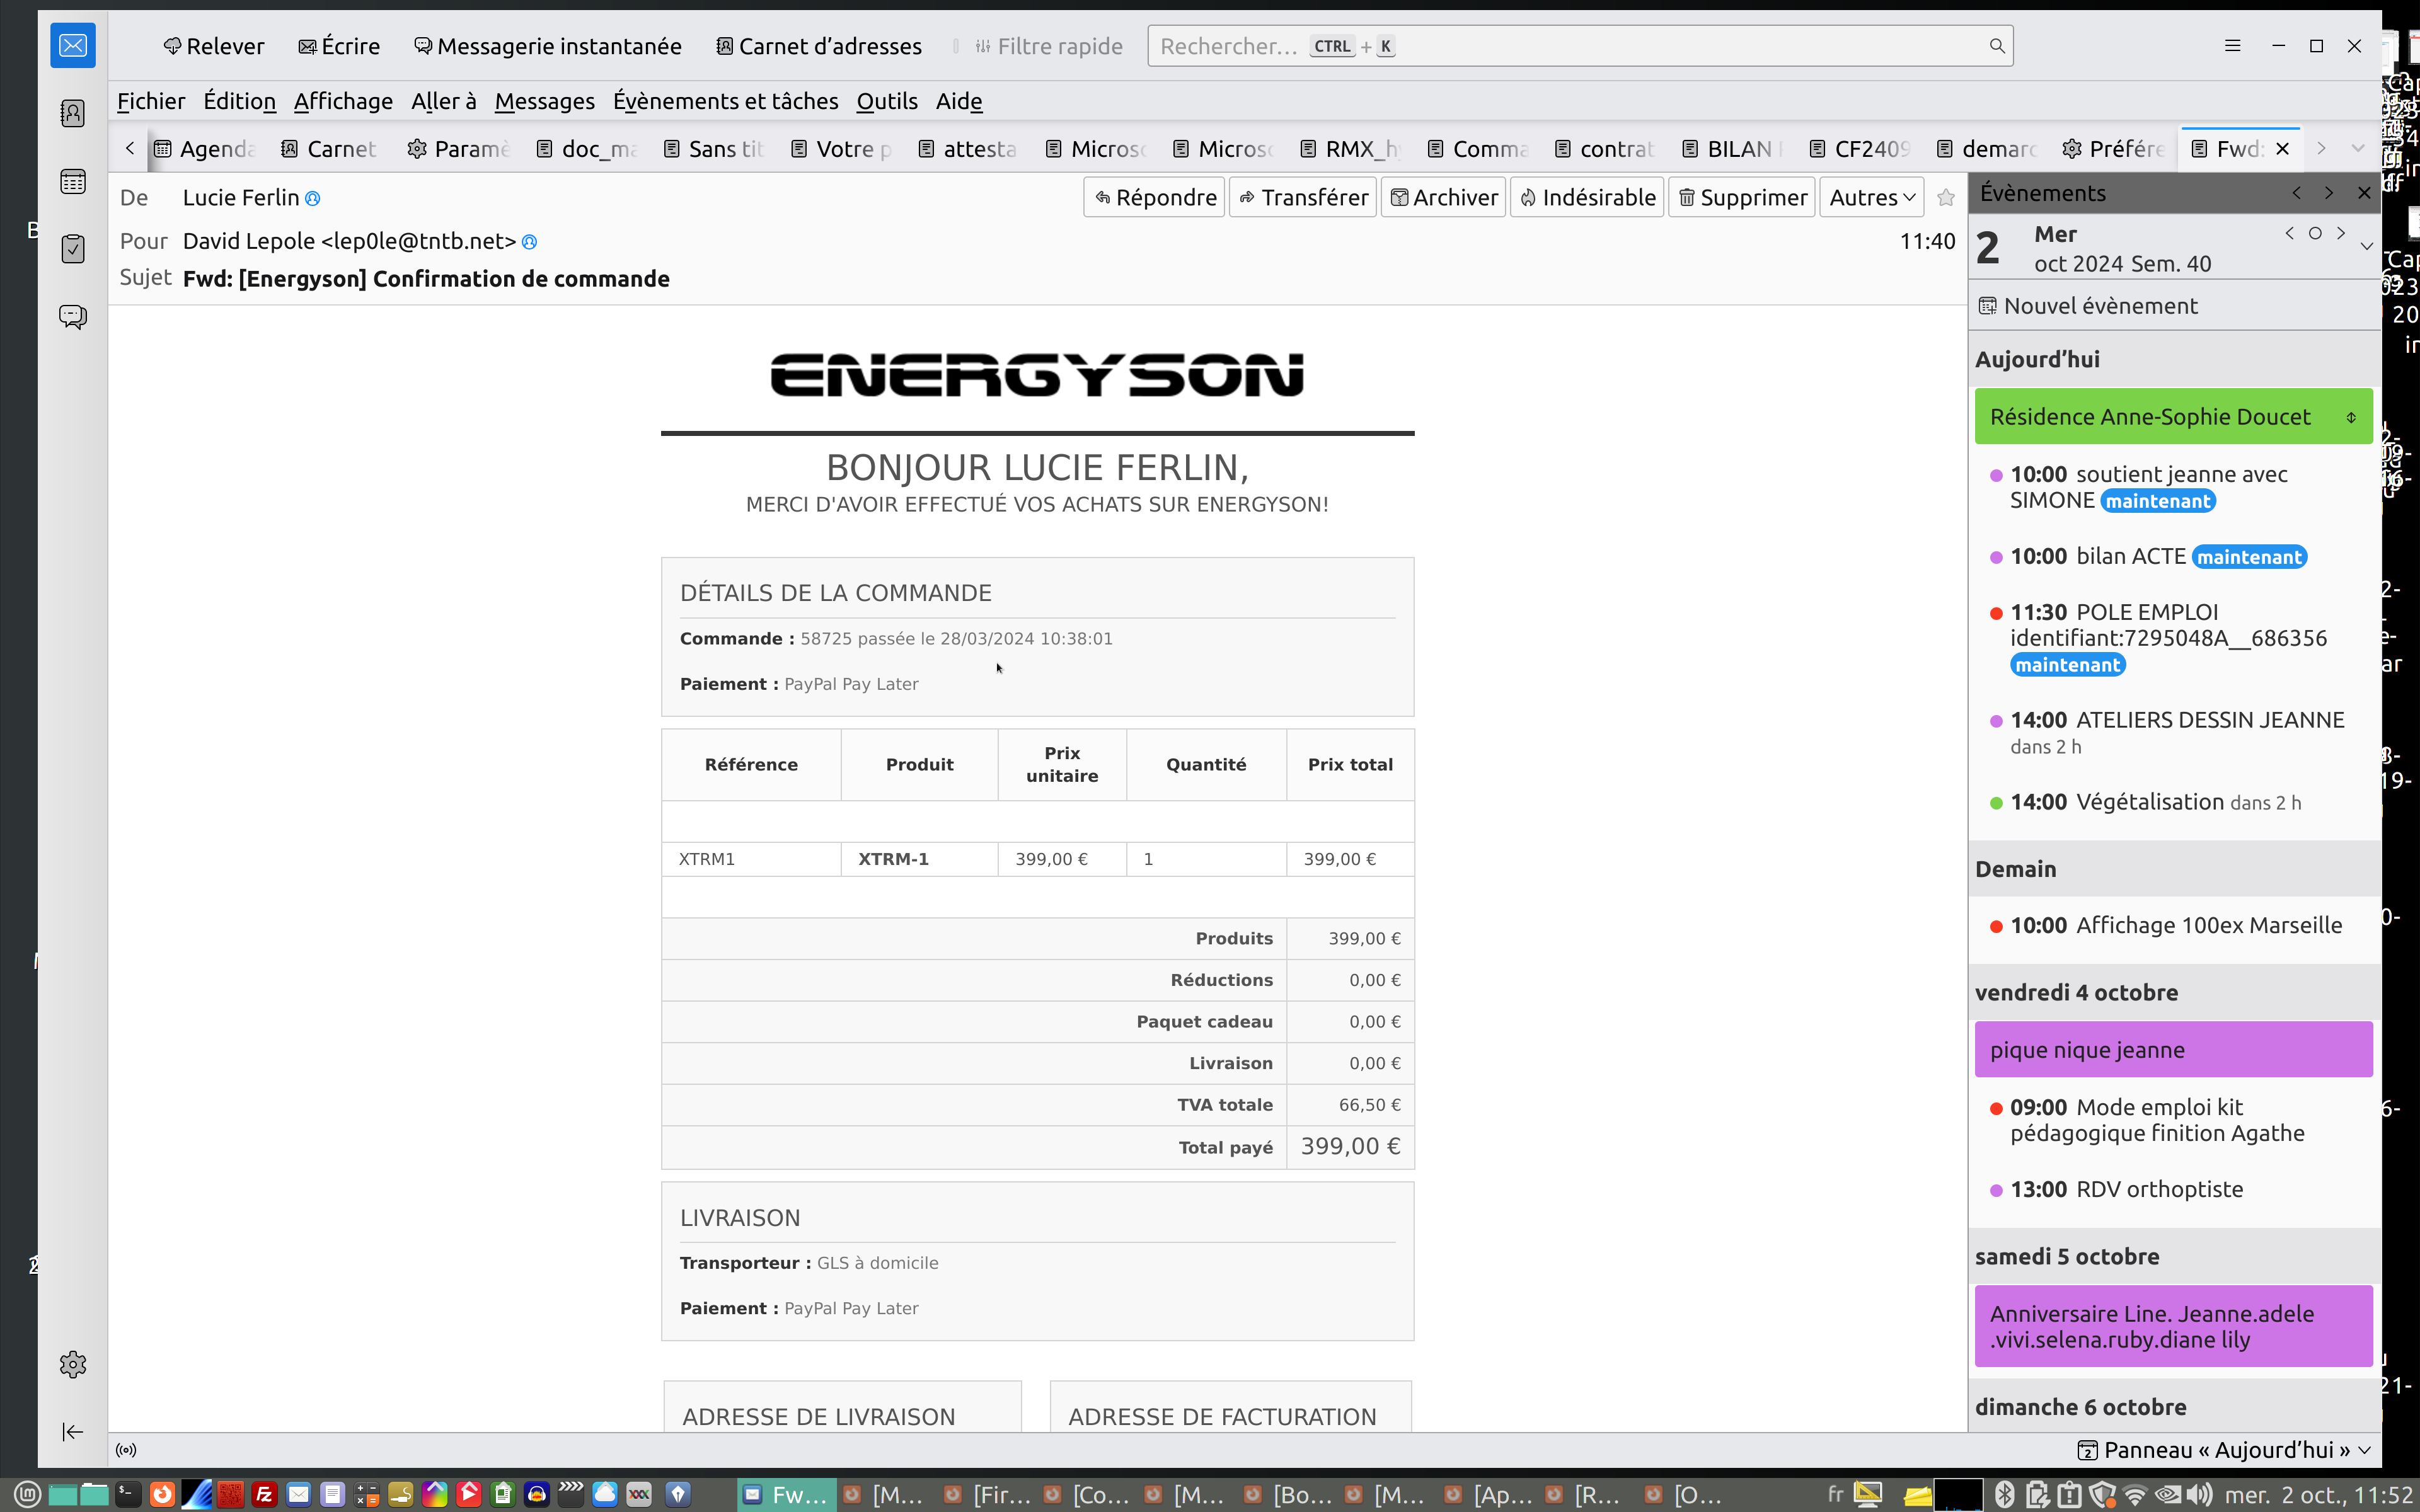This screenshot has height=1512, width=2420.
Task: Open the green Résidence Anne-Sophie Doucet event
Action: [2150, 417]
